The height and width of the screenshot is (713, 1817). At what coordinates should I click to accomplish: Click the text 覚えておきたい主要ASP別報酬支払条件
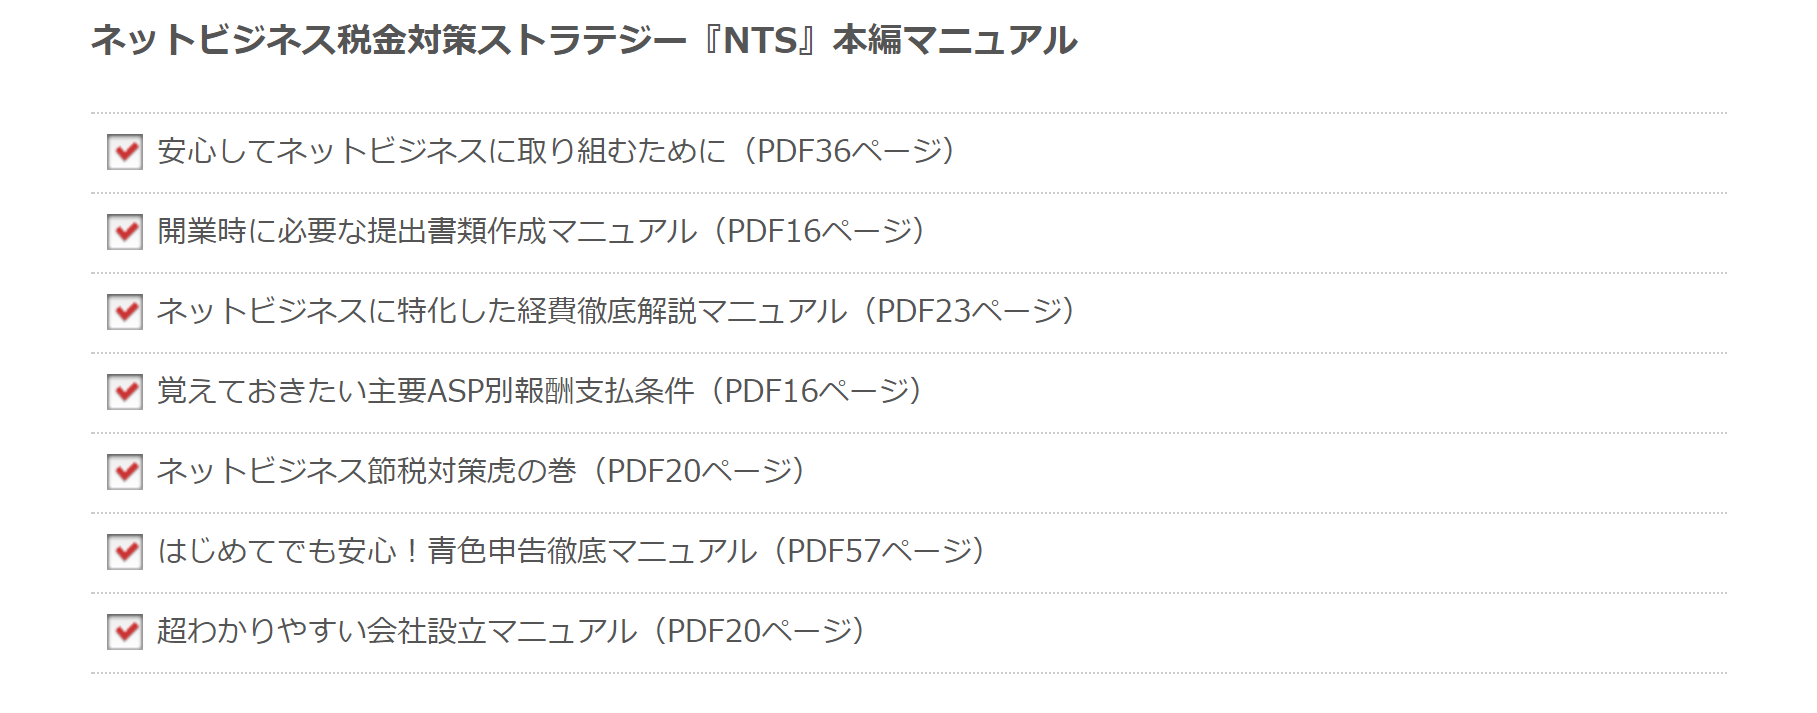pos(425,391)
